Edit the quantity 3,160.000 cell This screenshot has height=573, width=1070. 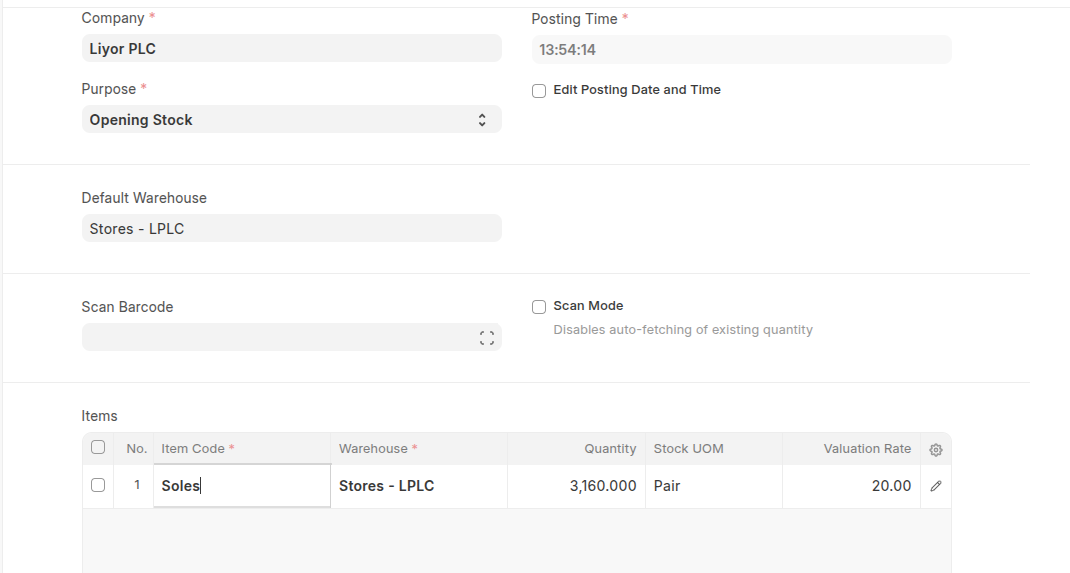coord(576,486)
